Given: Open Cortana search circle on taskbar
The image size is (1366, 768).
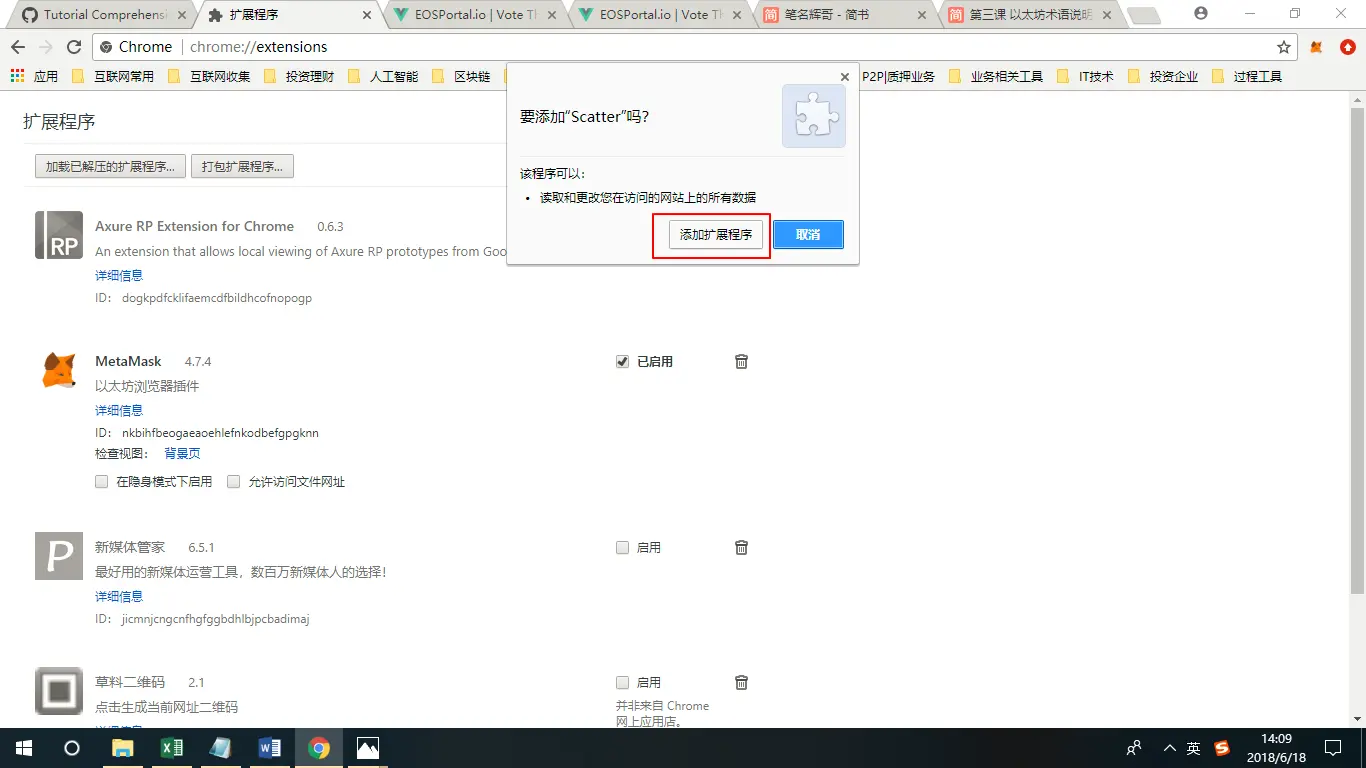Looking at the screenshot, I should [x=72, y=748].
